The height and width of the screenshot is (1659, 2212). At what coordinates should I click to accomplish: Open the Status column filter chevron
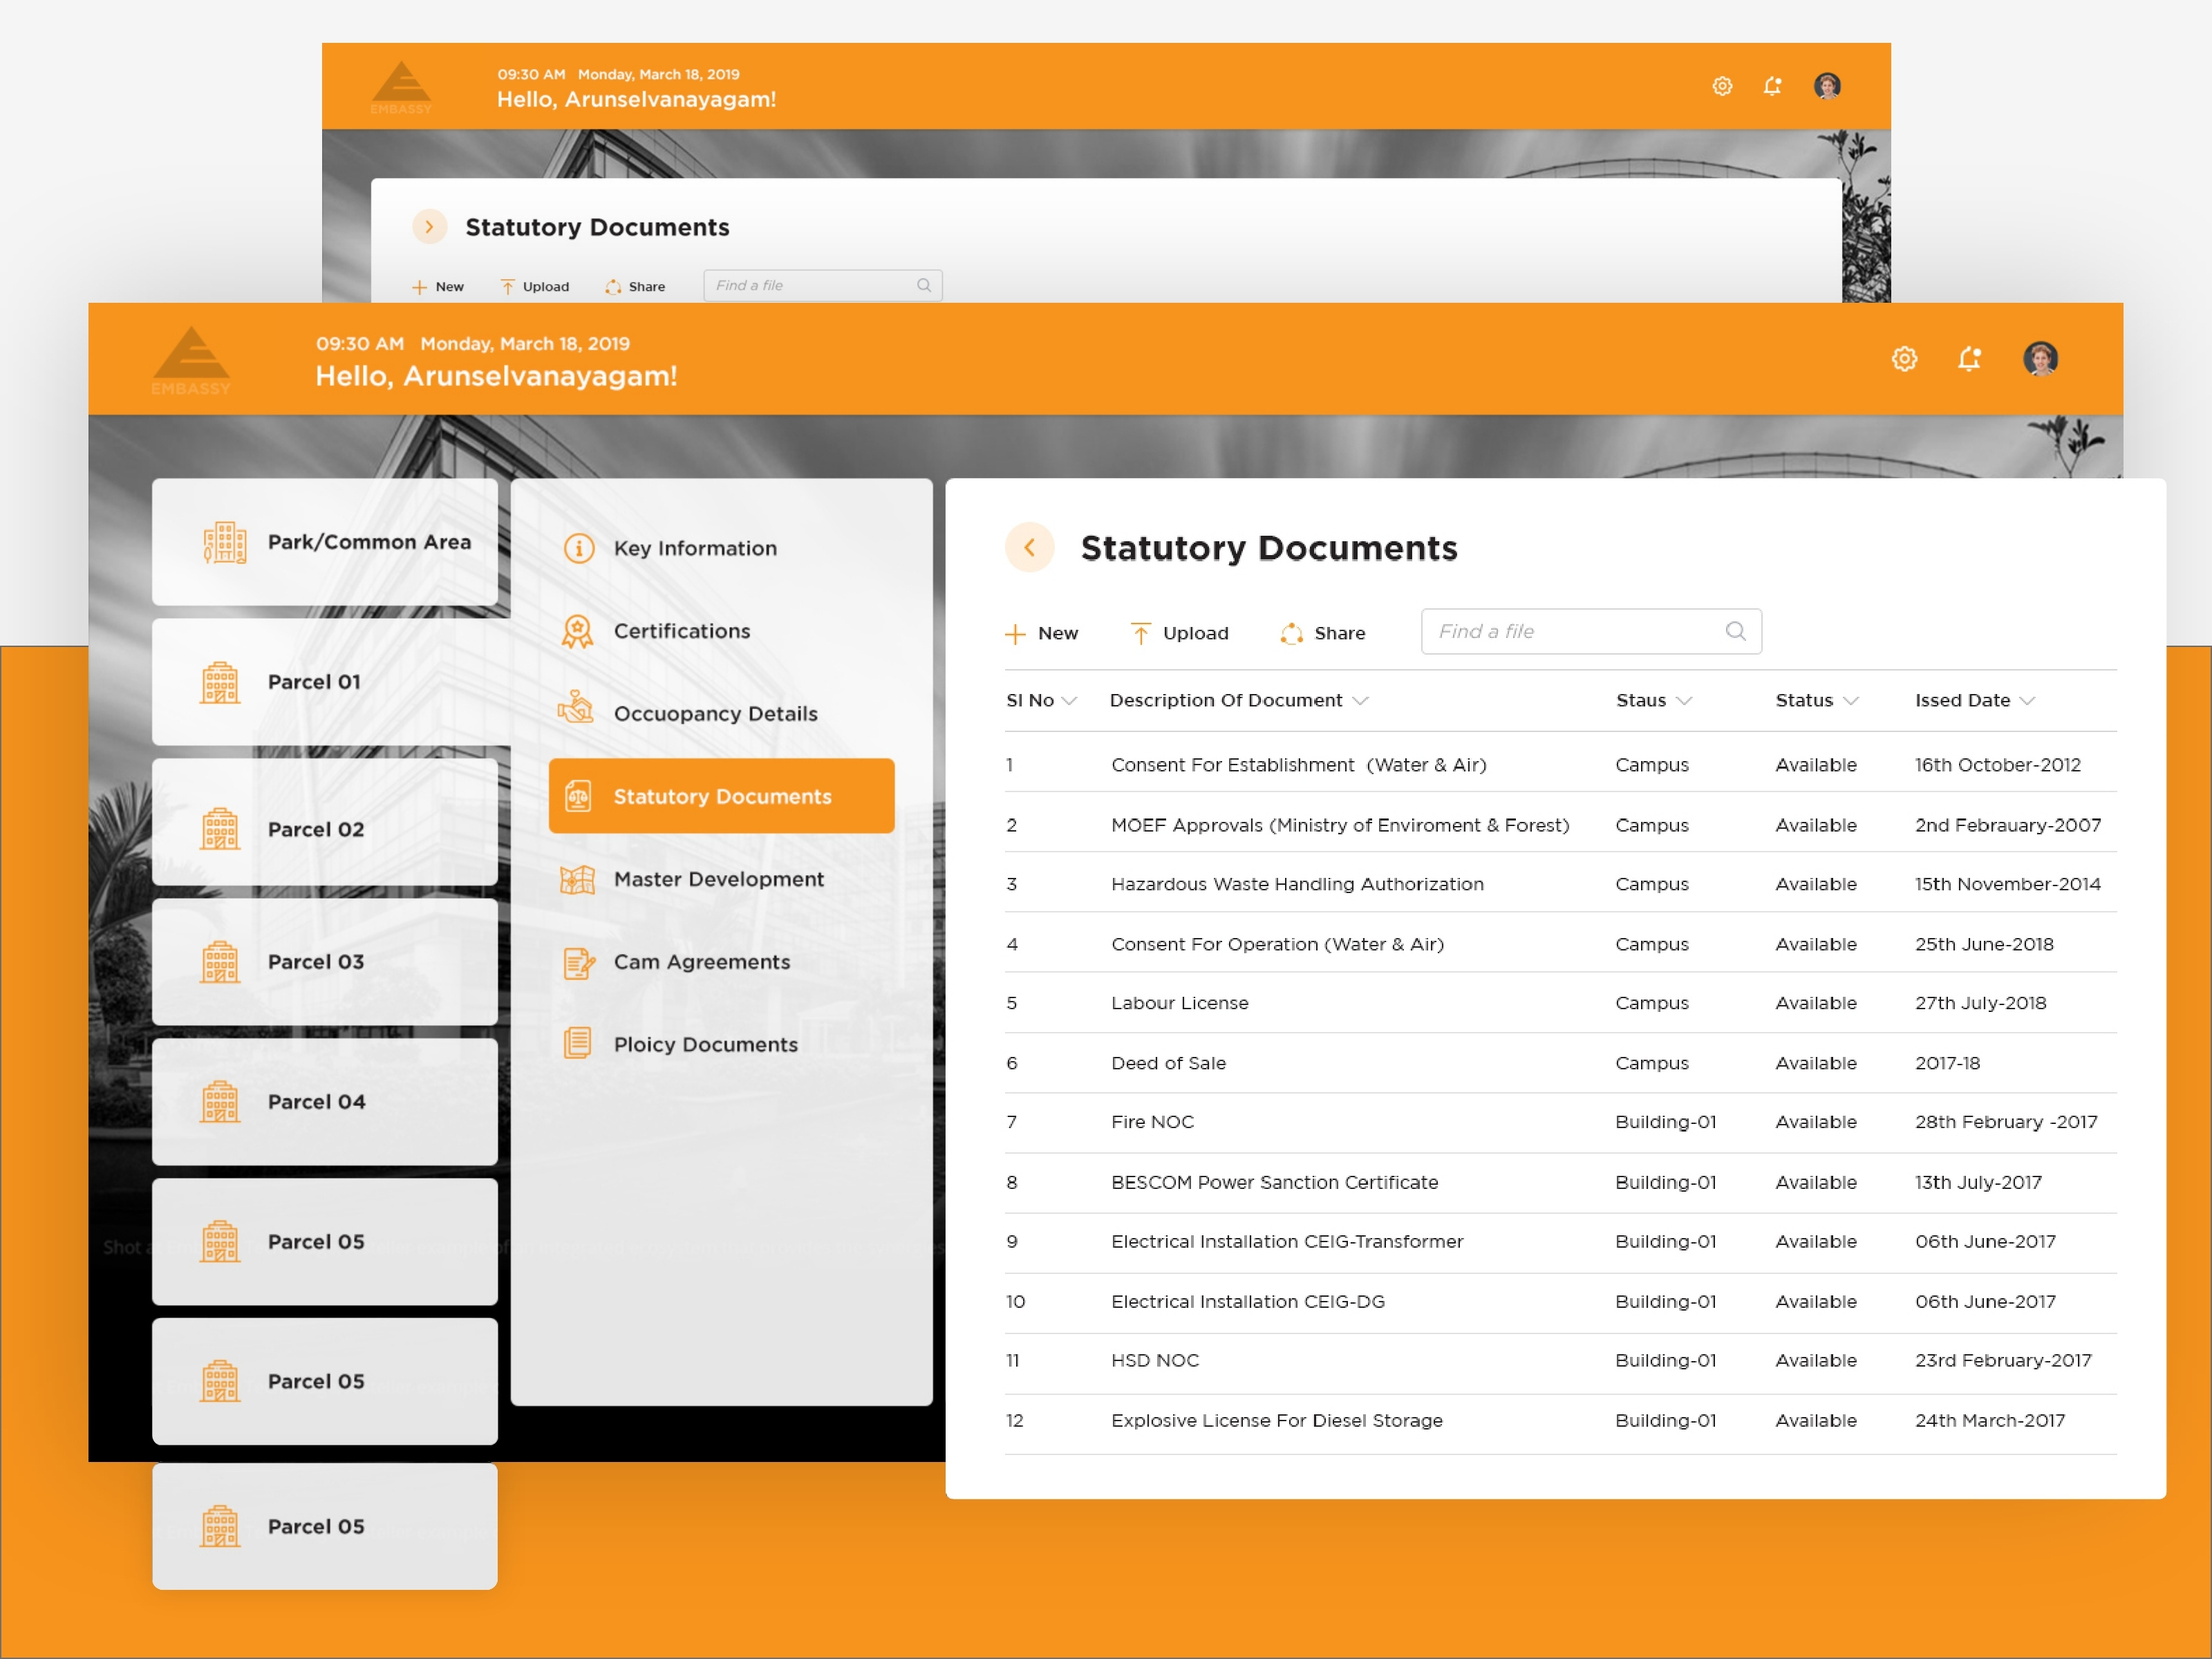(1851, 701)
